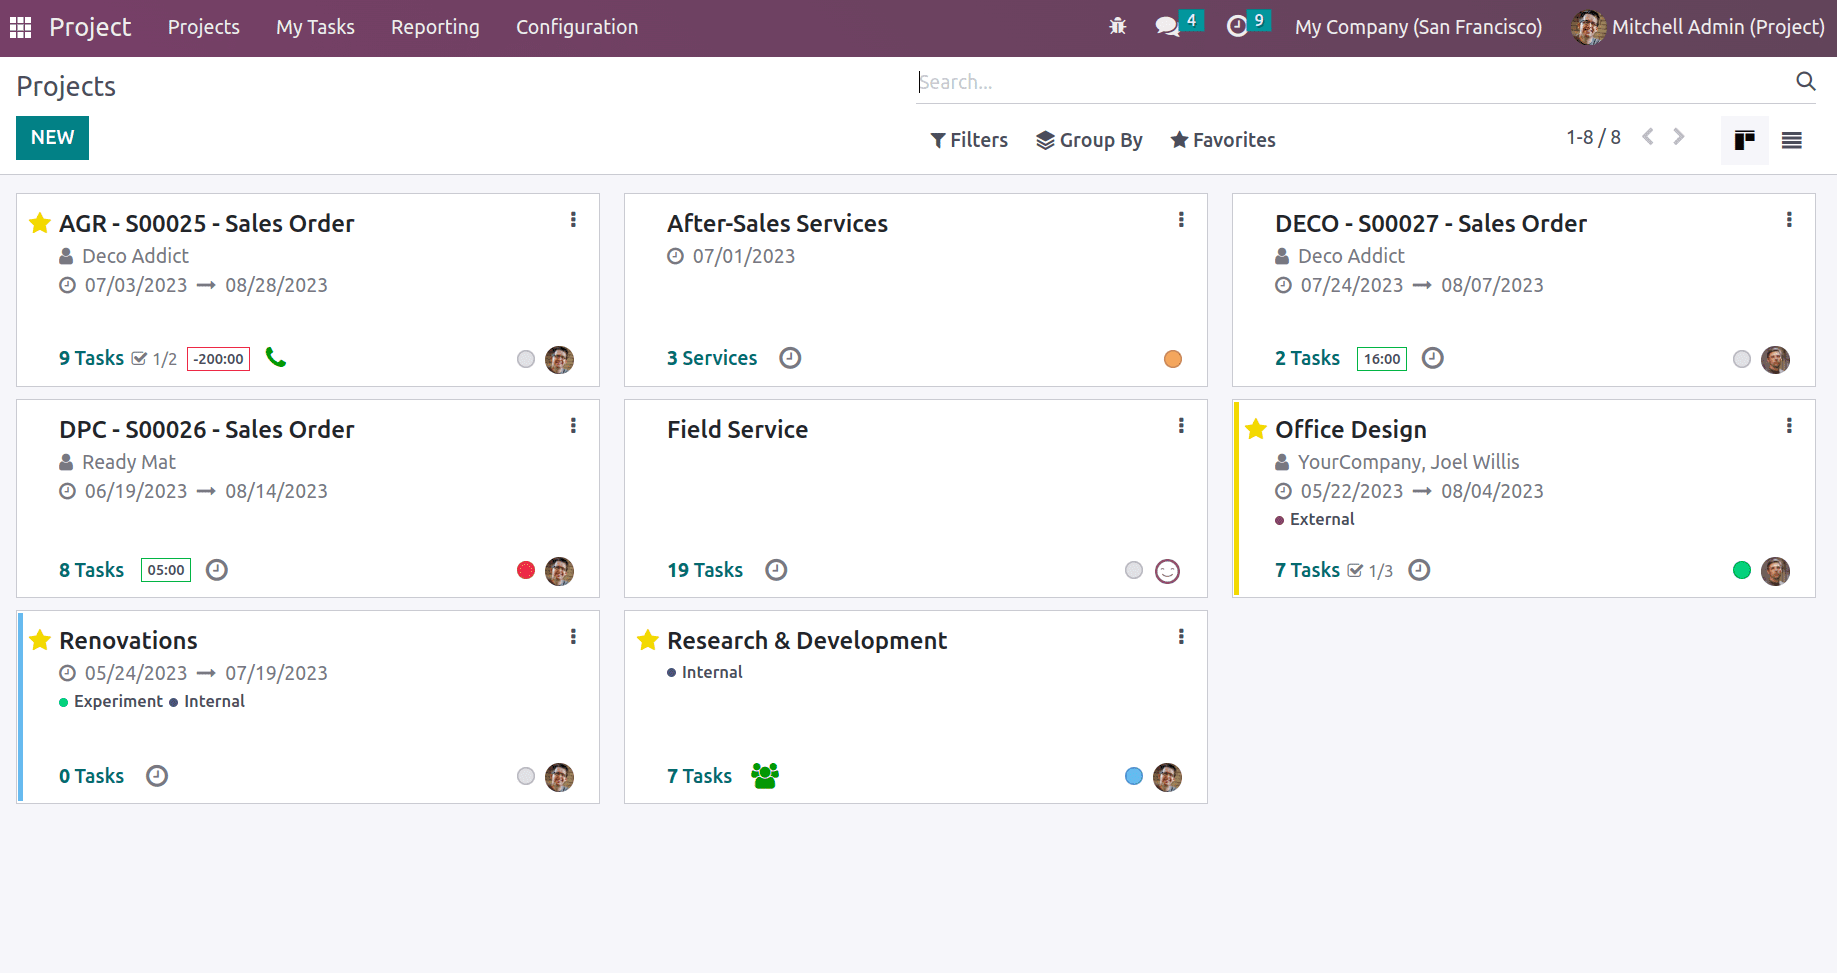Open the Reporting menu
Screen dimensions: 1837x973
435,27
